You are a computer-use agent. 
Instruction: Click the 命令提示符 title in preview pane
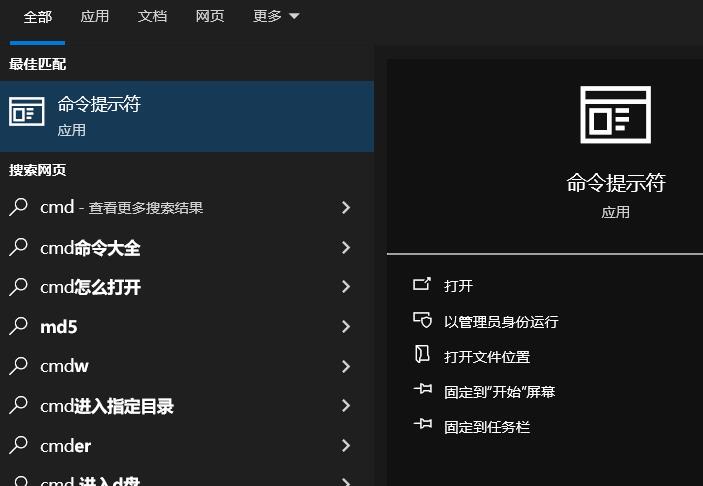pyautogui.click(x=616, y=183)
